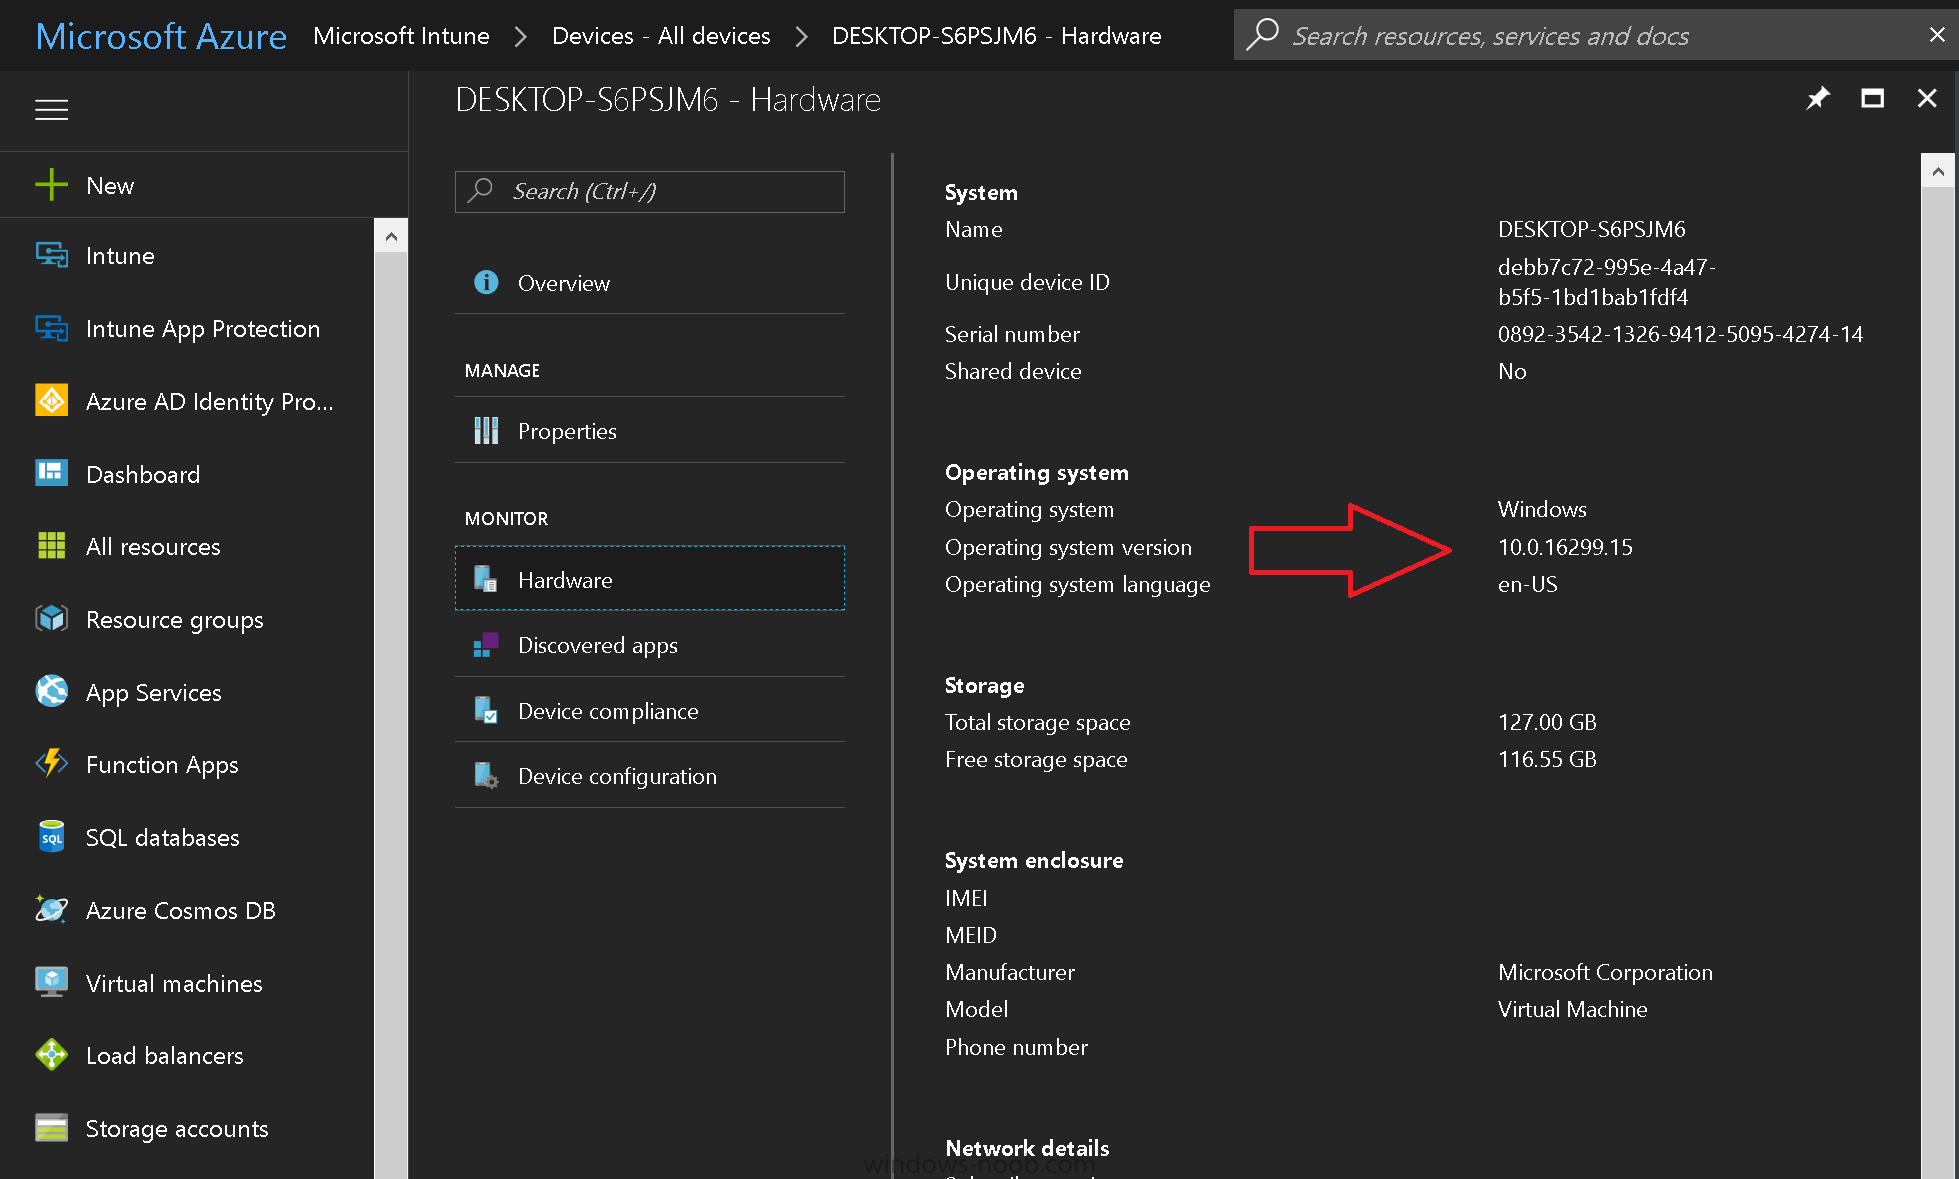Click OS version value 10.0.16299.15
Screen dimensions: 1959x1179
1565,547
